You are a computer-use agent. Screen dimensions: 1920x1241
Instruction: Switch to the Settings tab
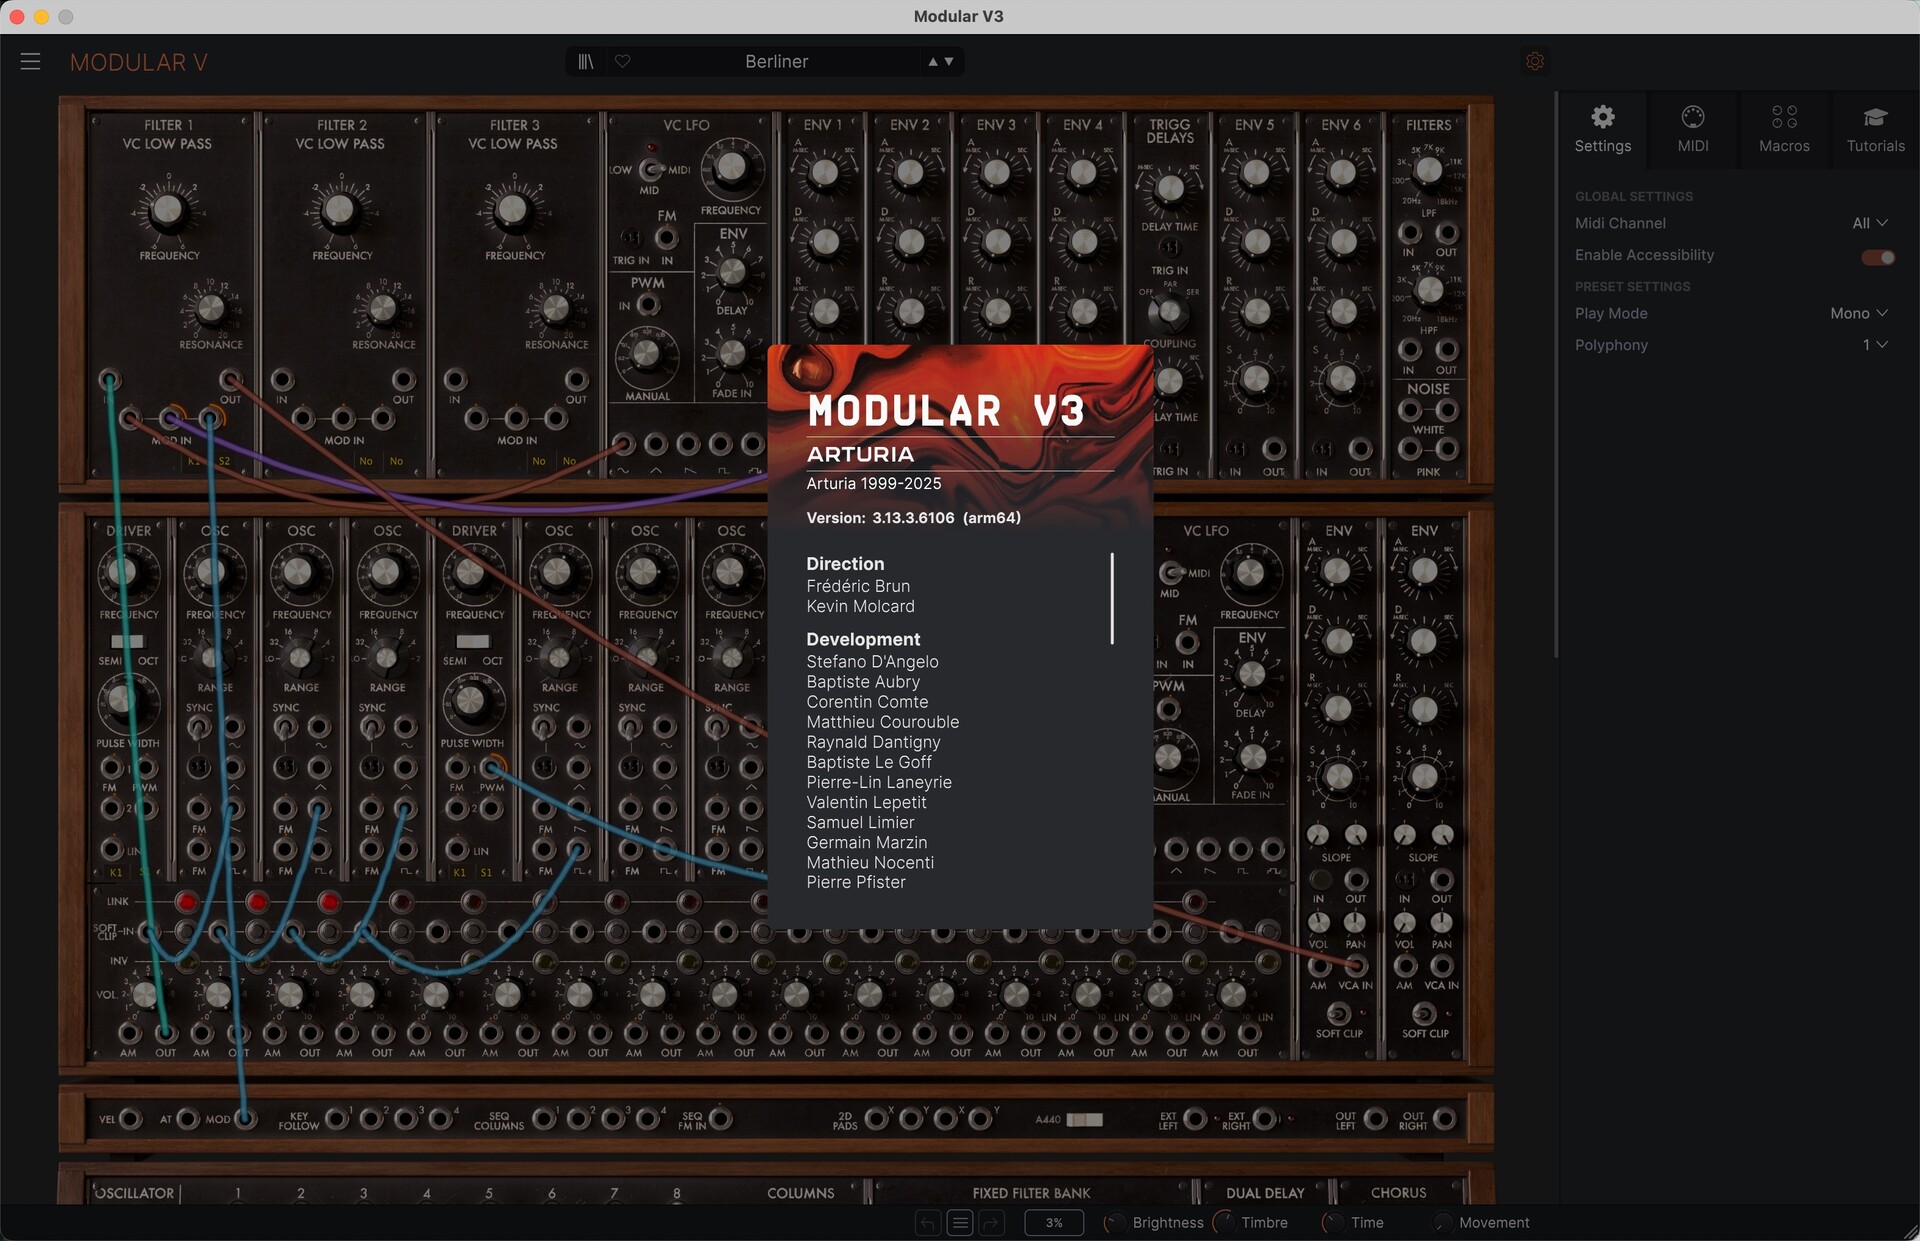[x=1602, y=129]
